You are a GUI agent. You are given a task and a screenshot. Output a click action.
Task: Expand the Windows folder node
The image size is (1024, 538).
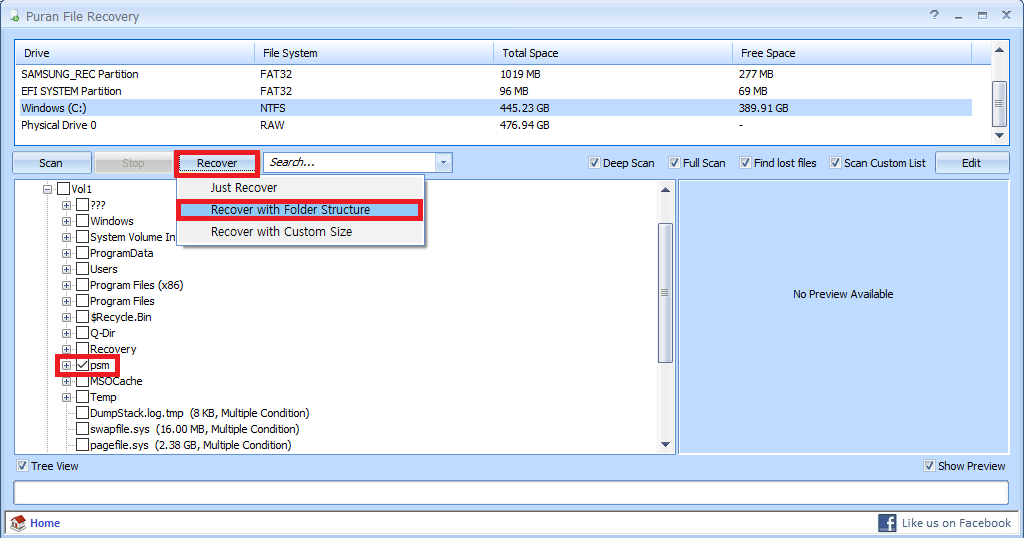pyautogui.click(x=67, y=221)
